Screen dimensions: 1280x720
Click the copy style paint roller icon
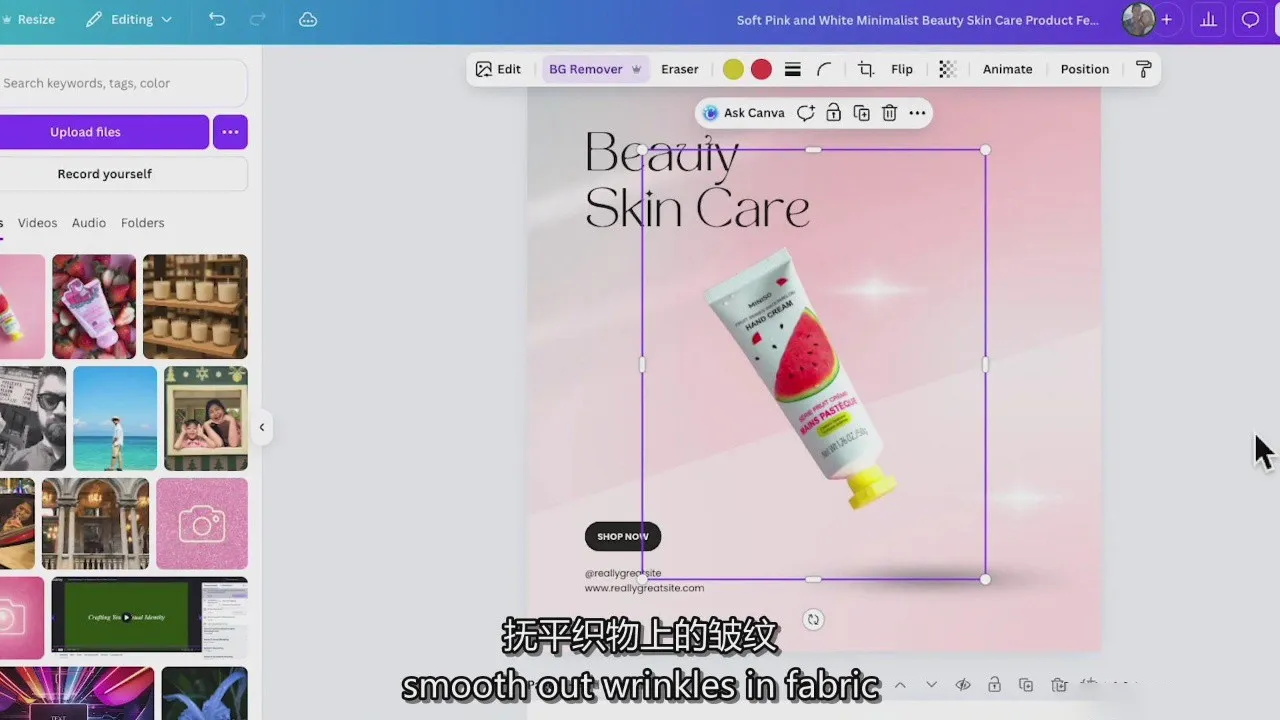[x=1144, y=69]
